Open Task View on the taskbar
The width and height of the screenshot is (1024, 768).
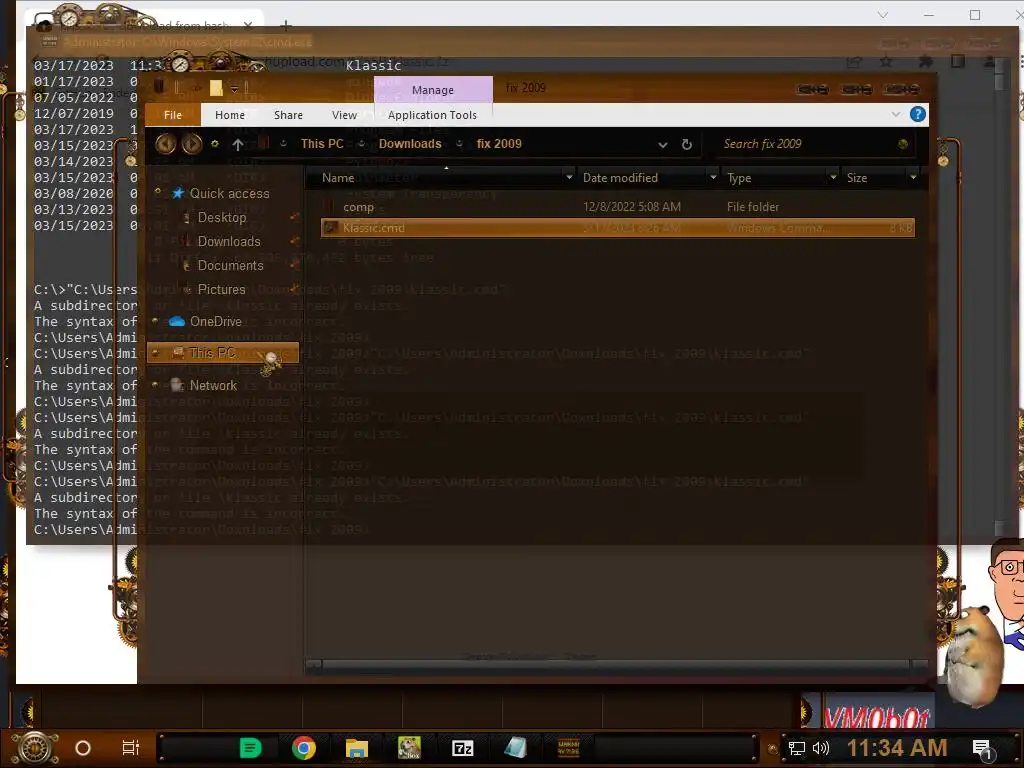(131, 748)
